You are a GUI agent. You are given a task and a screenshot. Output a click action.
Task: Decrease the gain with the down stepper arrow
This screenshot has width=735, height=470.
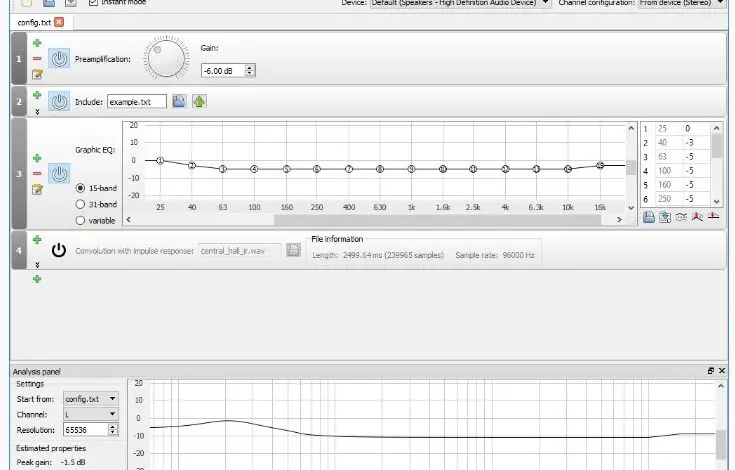pos(250,74)
